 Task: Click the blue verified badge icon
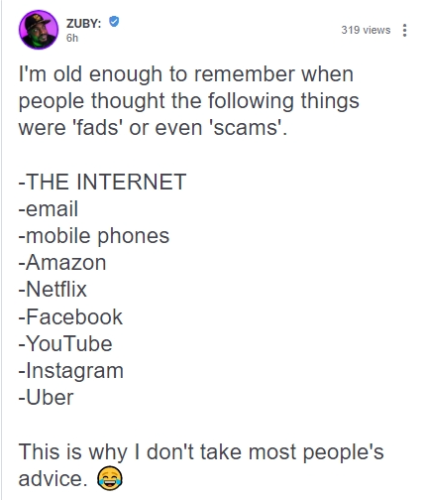[x=114, y=22]
